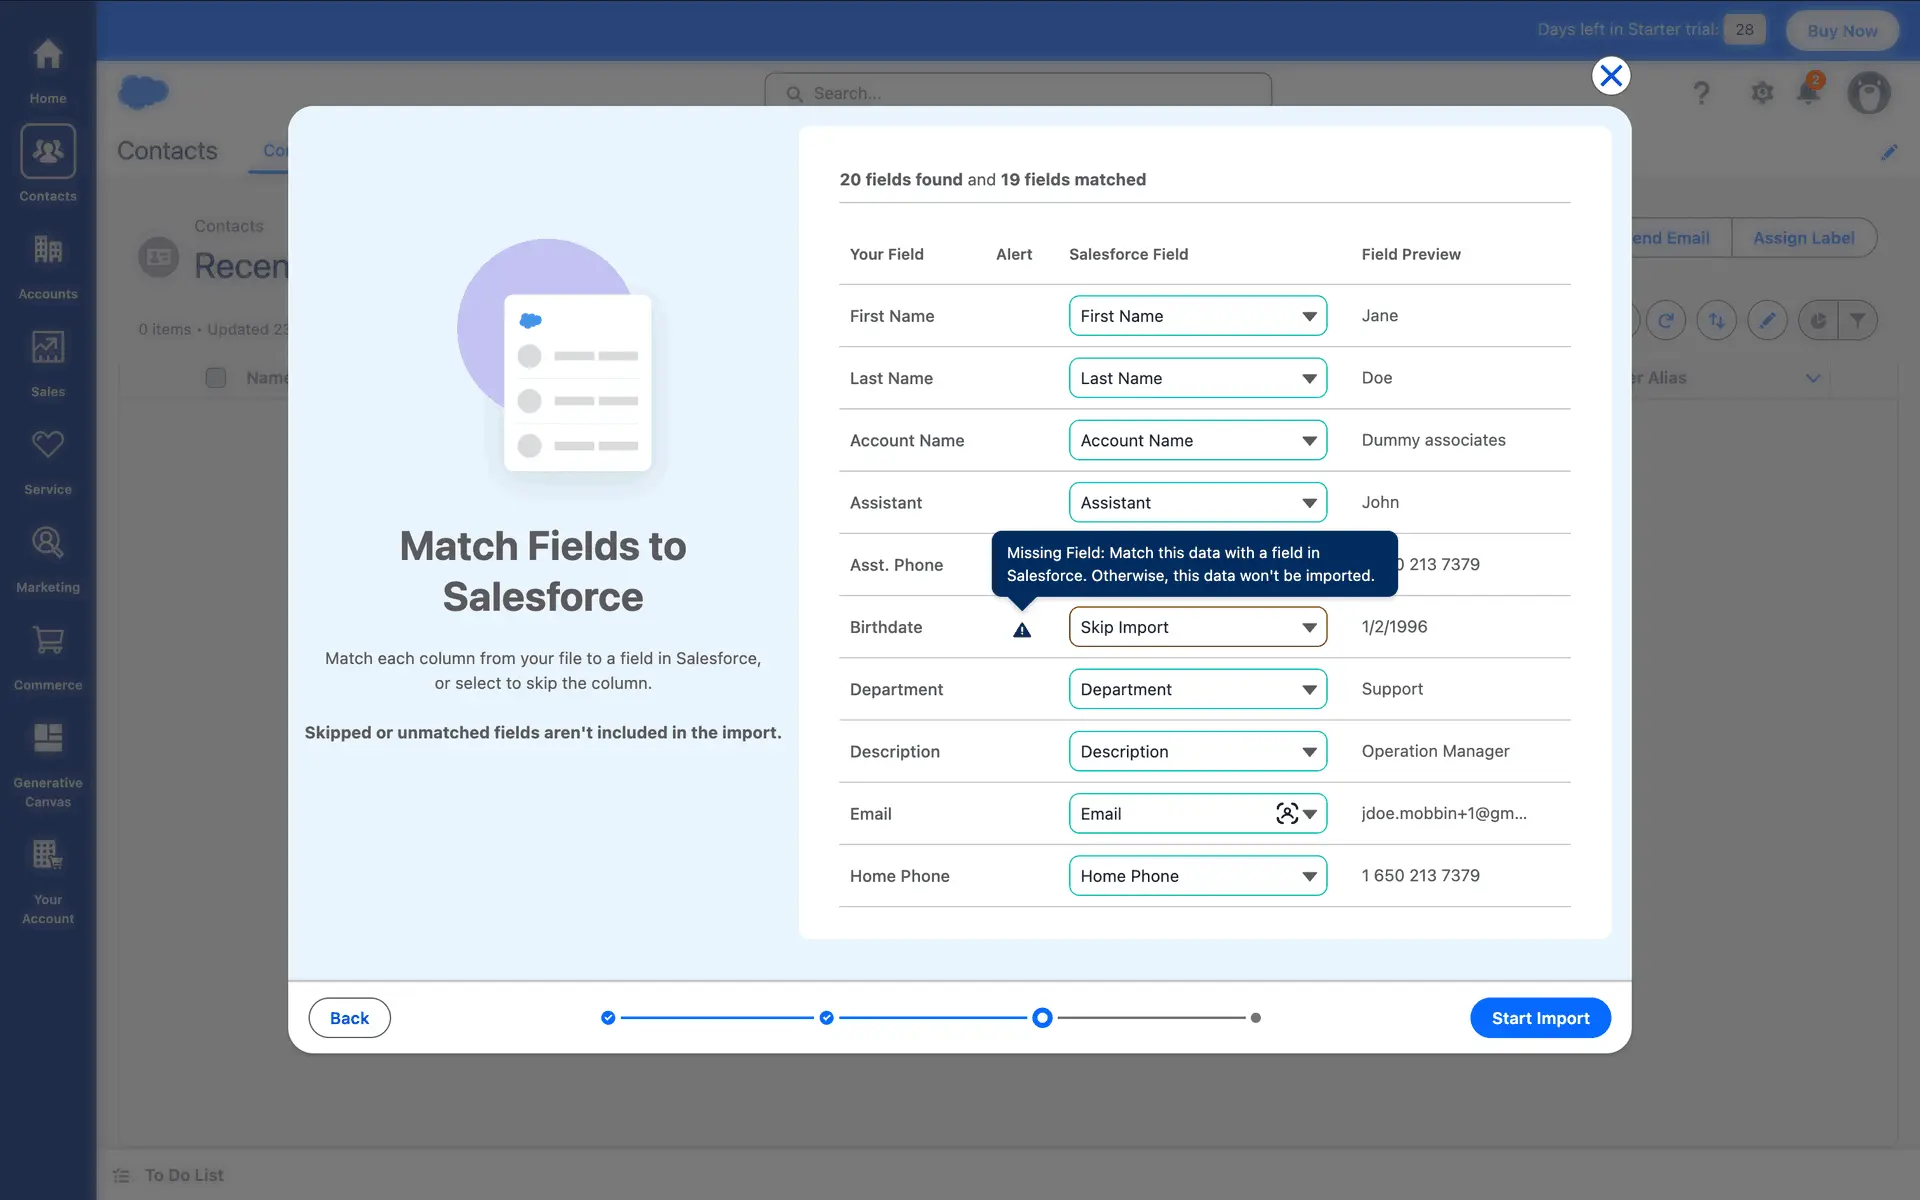
Task: Click the Start Import button
Action: pos(1539,1018)
